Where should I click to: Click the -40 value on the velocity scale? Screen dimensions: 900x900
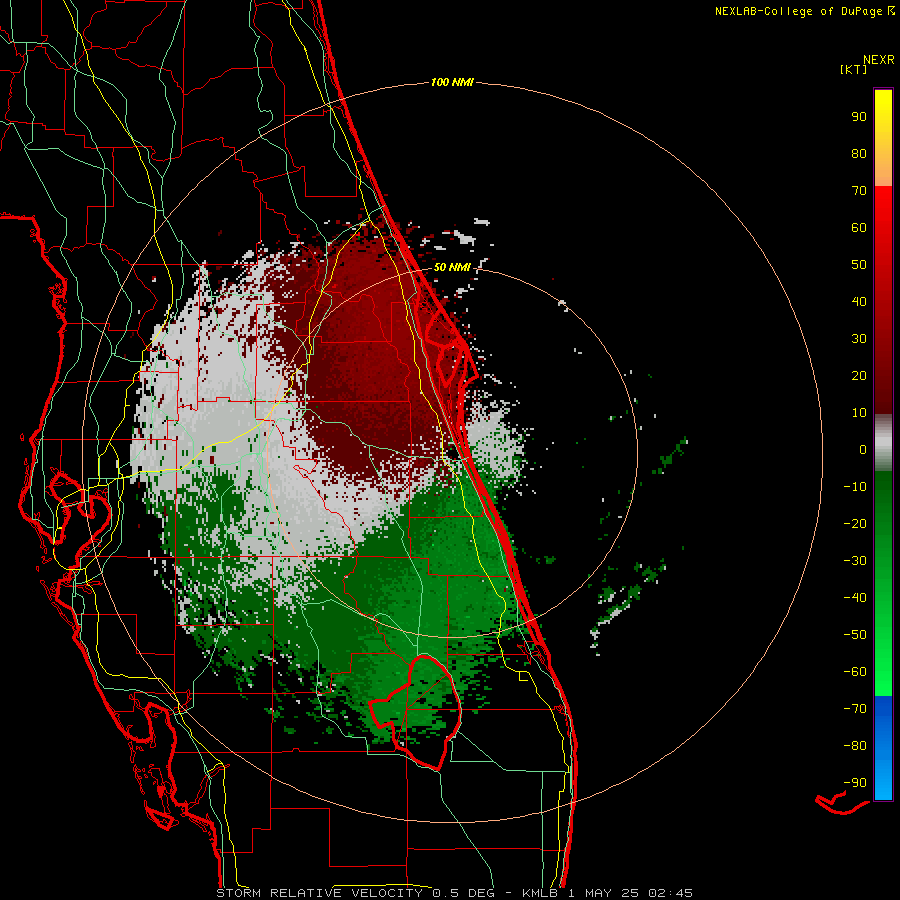click(x=855, y=598)
